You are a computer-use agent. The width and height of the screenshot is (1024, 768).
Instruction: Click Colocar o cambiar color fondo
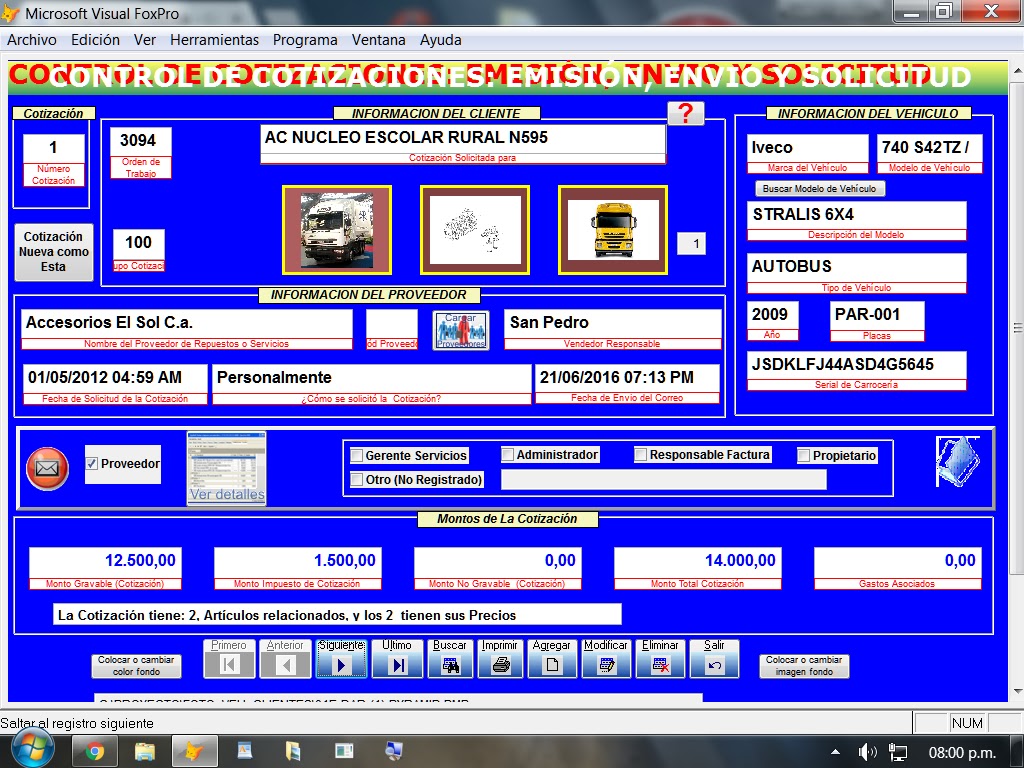(136, 666)
